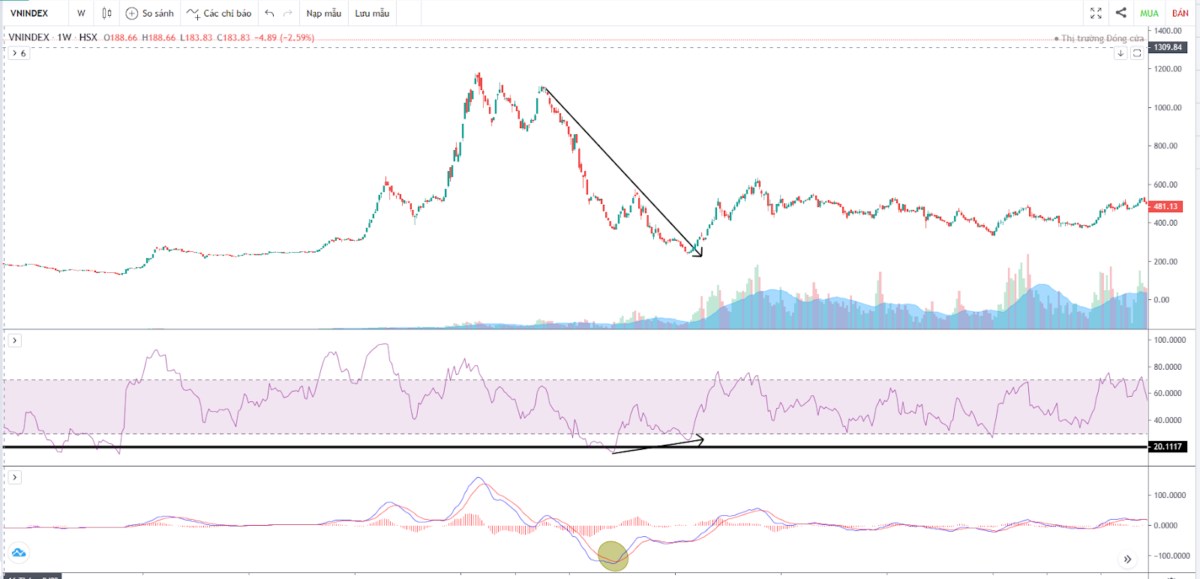Open the candlestick chart style selector

coord(106,14)
